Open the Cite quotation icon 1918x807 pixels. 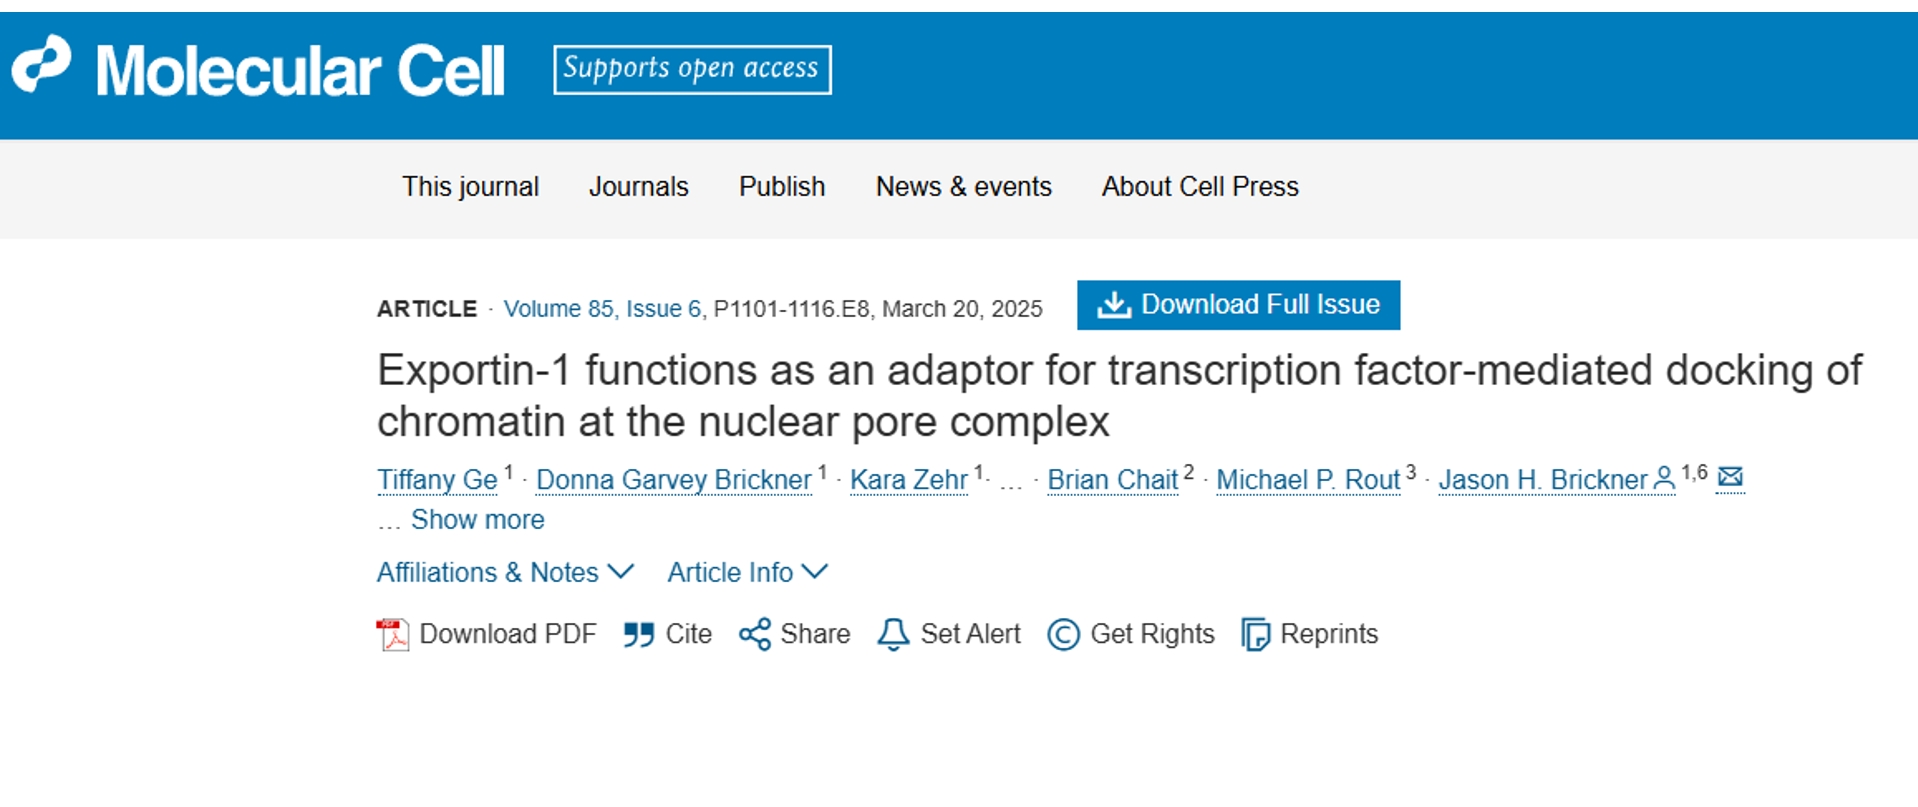tap(638, 634)
